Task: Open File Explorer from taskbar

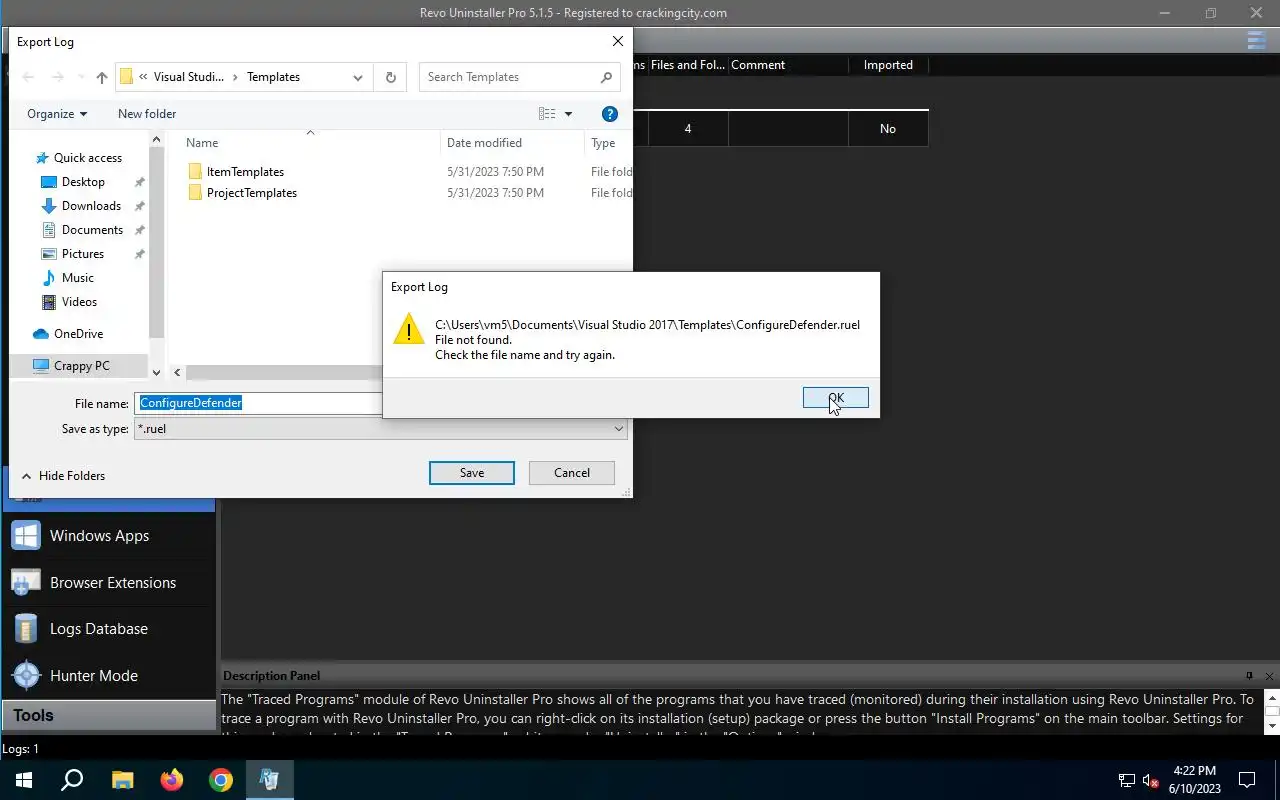Action: click(x=122, y=780)
